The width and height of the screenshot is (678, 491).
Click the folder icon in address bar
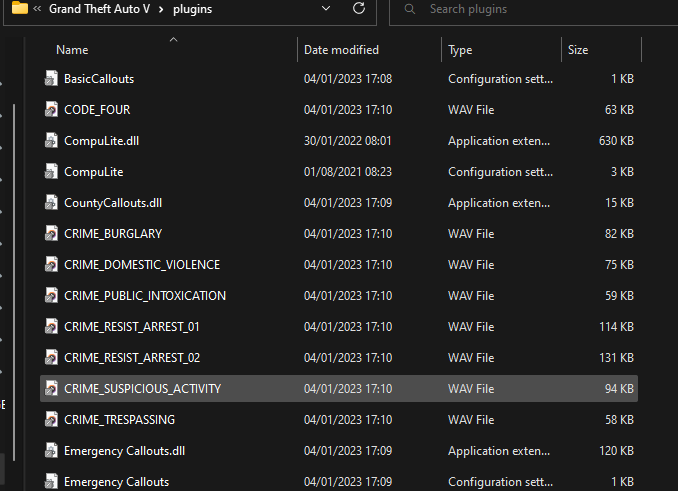tap(19, 9)
